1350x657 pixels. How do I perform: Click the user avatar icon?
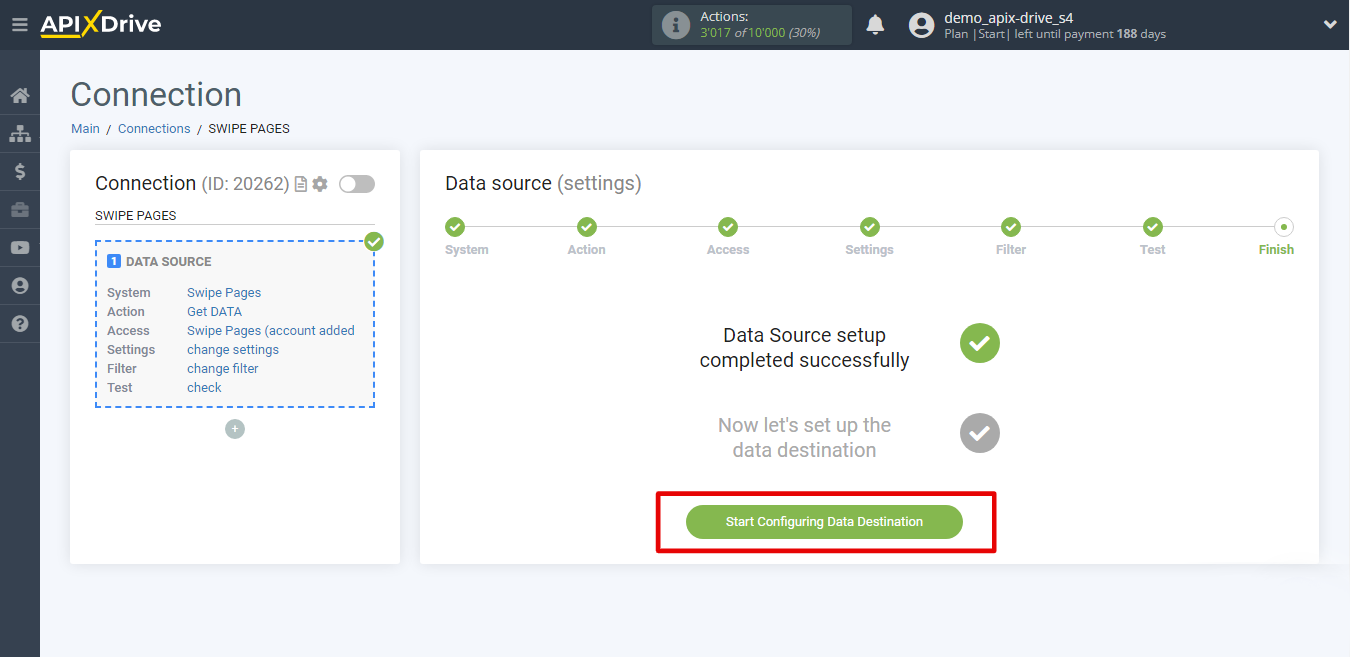click(921, 25)
